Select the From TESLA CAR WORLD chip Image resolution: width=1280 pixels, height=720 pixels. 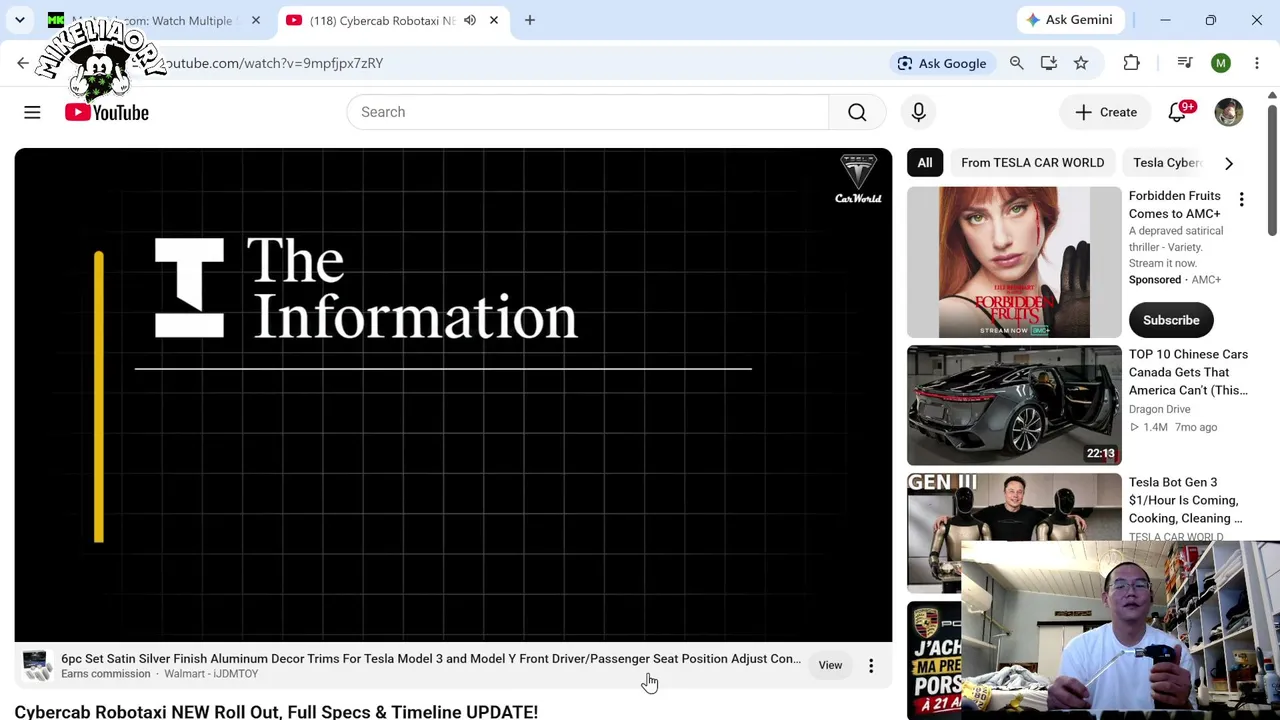point(1033,163)
